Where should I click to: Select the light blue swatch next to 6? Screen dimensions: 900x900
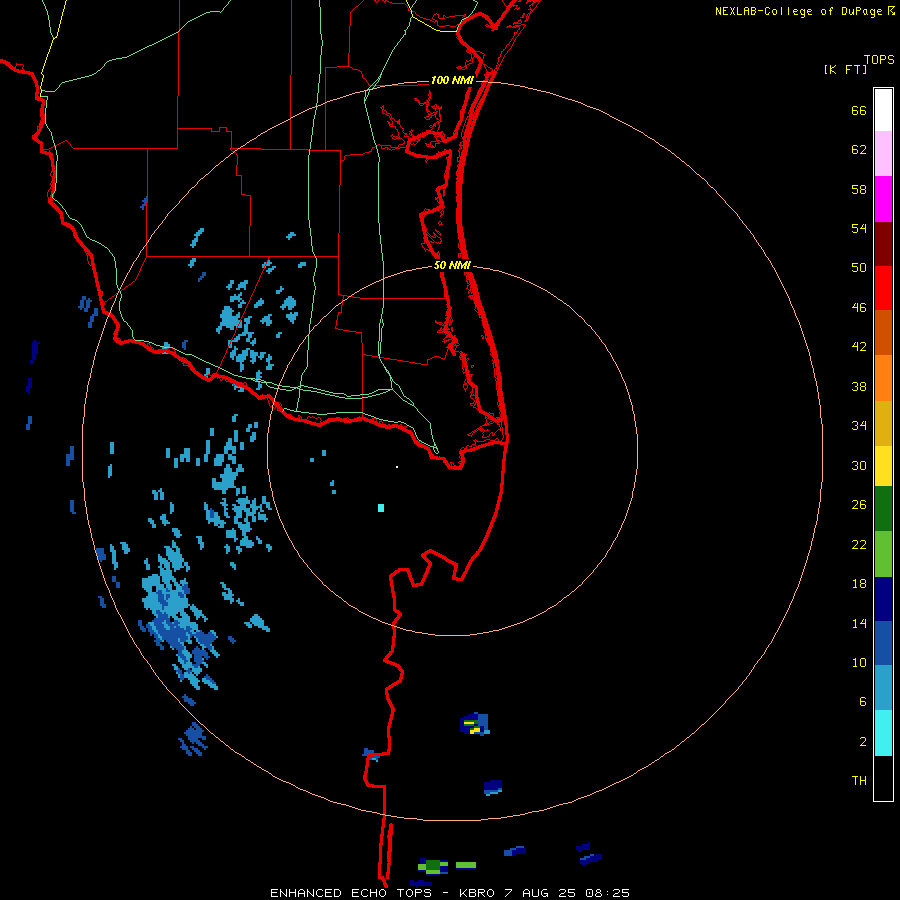click(x=883, y=687)
